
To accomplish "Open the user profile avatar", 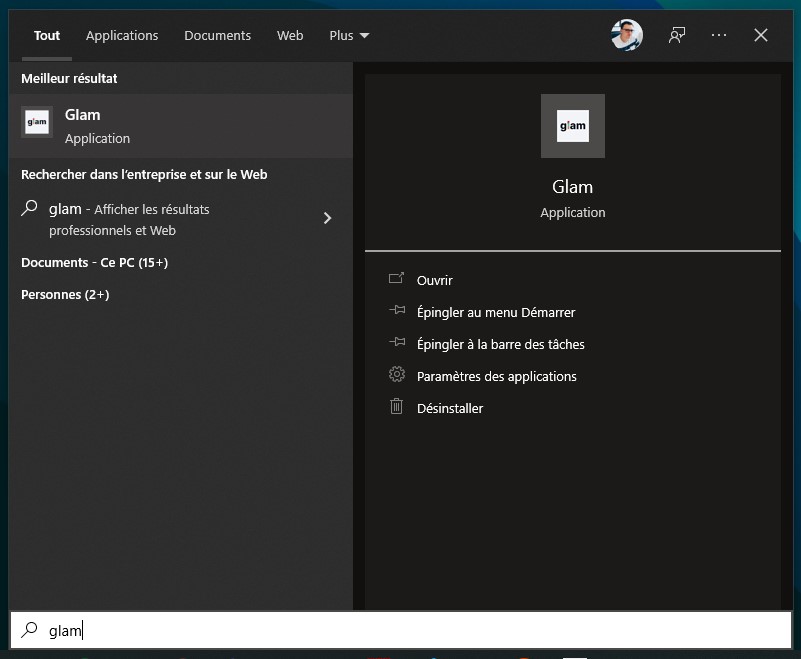I will pyautogui.click(x=626, y=35).
